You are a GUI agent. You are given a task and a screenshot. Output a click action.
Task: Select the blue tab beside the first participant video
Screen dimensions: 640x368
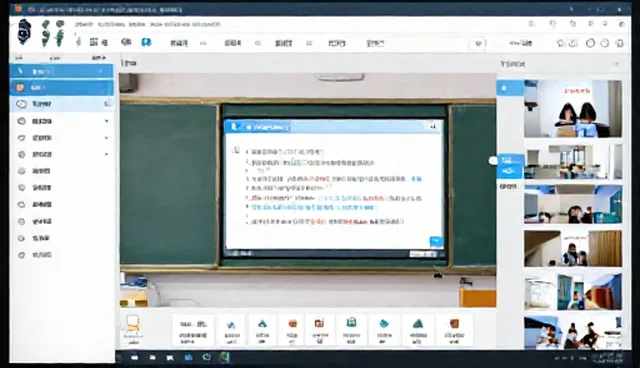510,88
